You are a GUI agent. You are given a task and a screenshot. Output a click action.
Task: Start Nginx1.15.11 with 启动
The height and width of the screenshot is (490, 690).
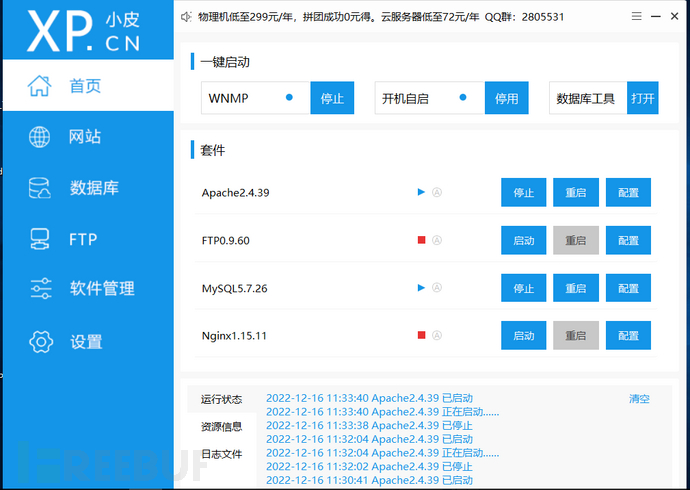click(524, 336)
